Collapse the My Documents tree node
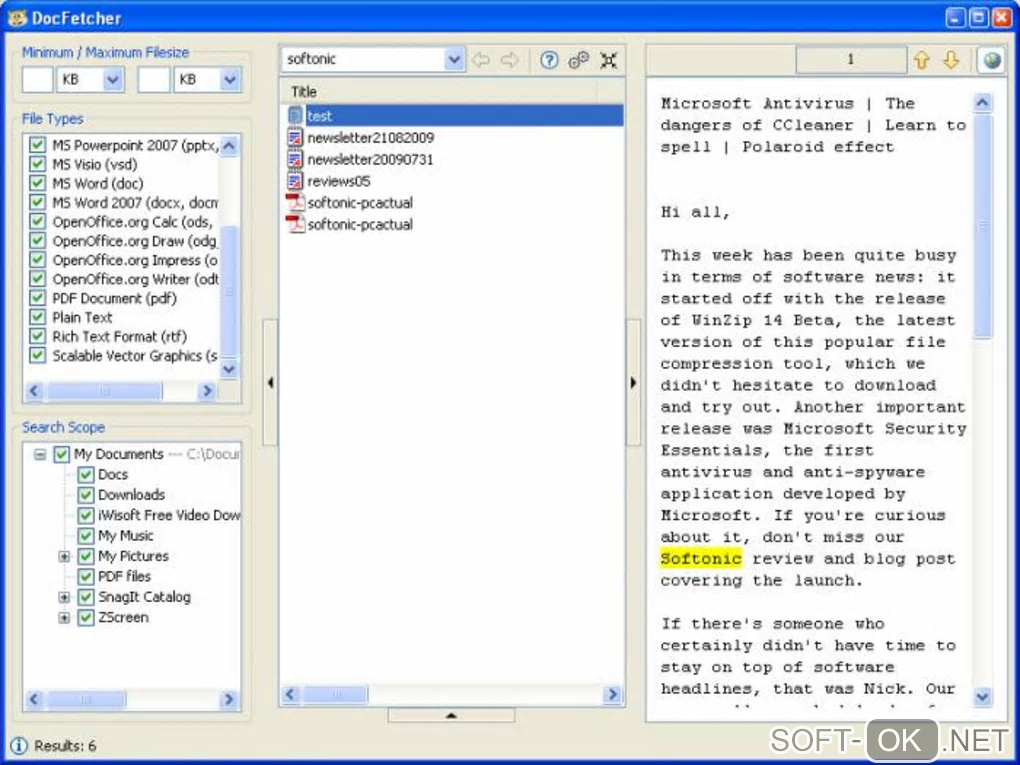The height and width of the screenshot is (765, 1020). point(40,454)
